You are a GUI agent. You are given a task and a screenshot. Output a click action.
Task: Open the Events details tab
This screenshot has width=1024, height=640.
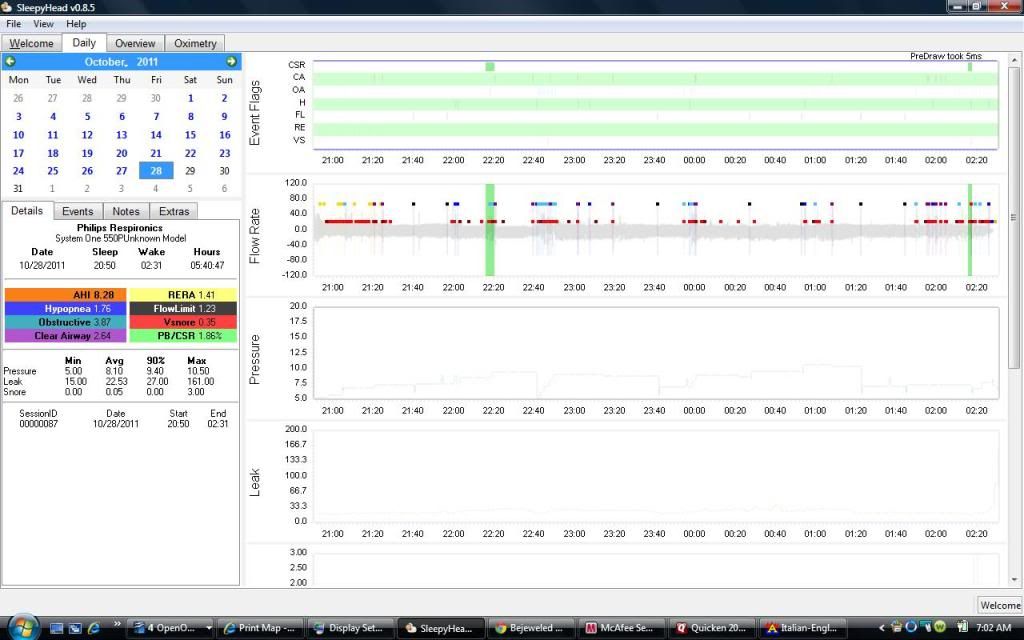point(77,211)
